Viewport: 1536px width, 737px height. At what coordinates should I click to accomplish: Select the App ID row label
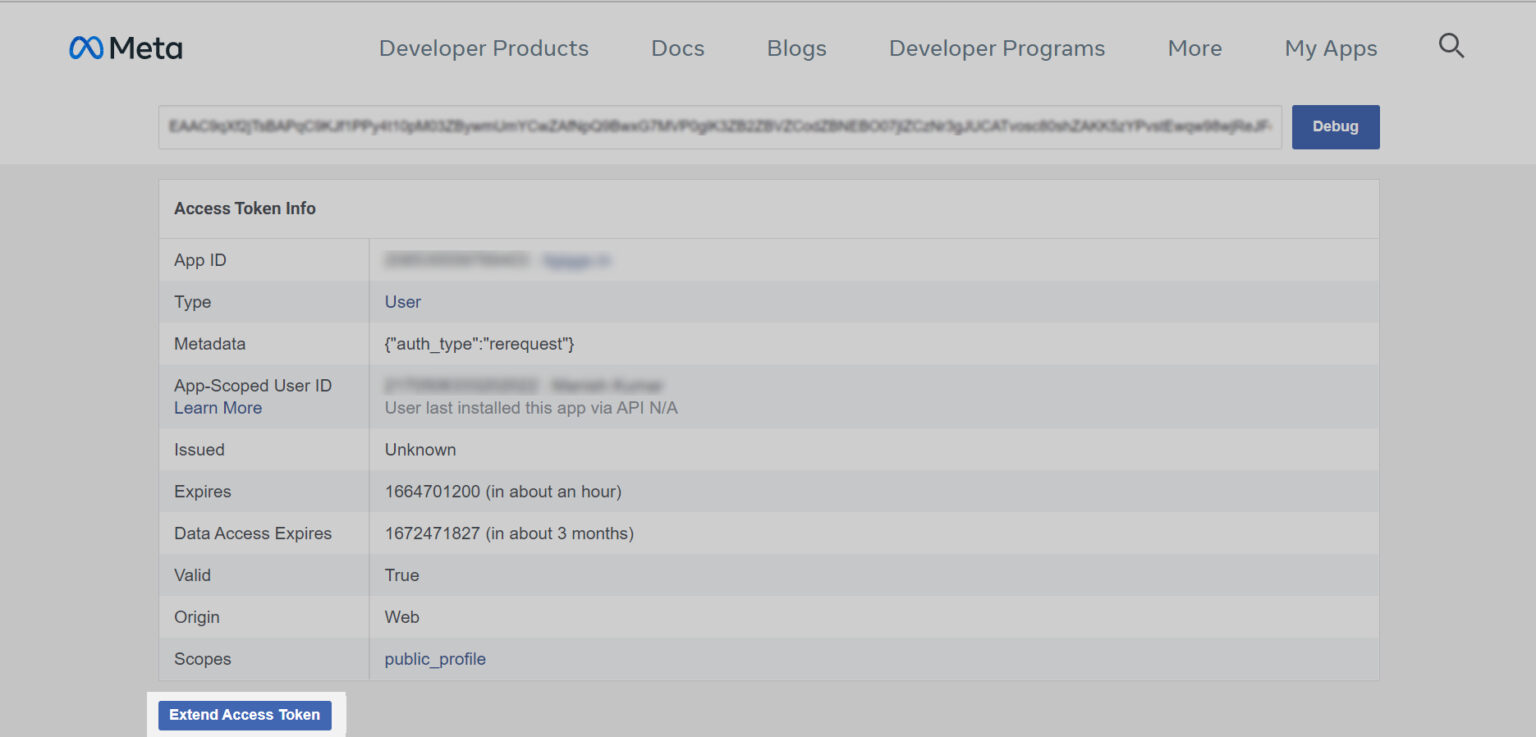(x=200, y=260)
